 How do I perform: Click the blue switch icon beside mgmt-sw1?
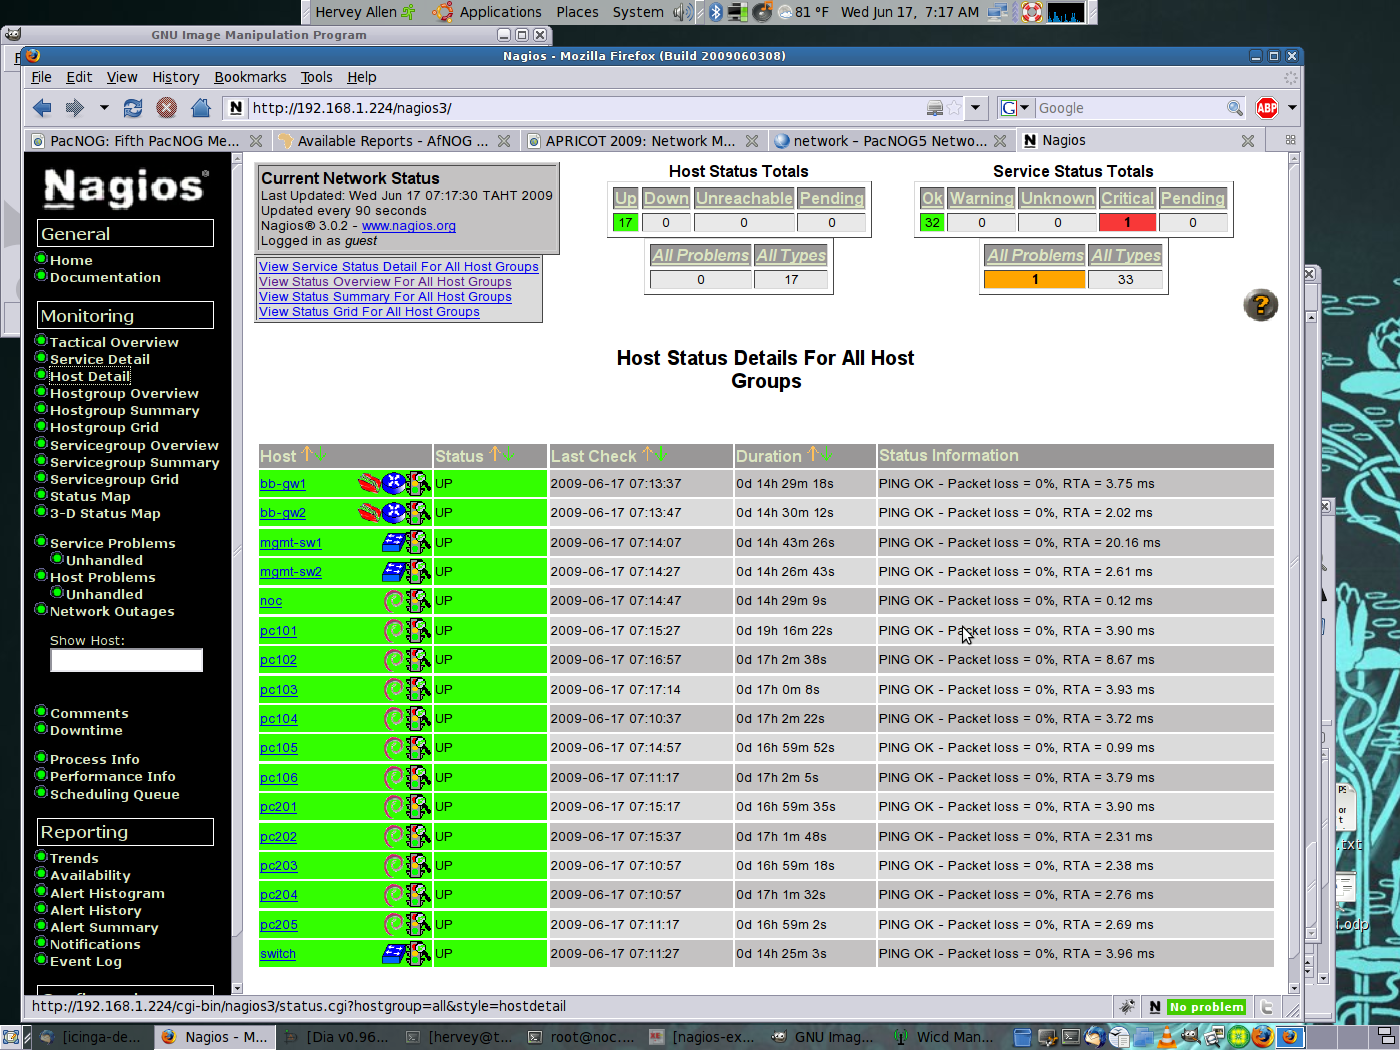click(394, 543)
